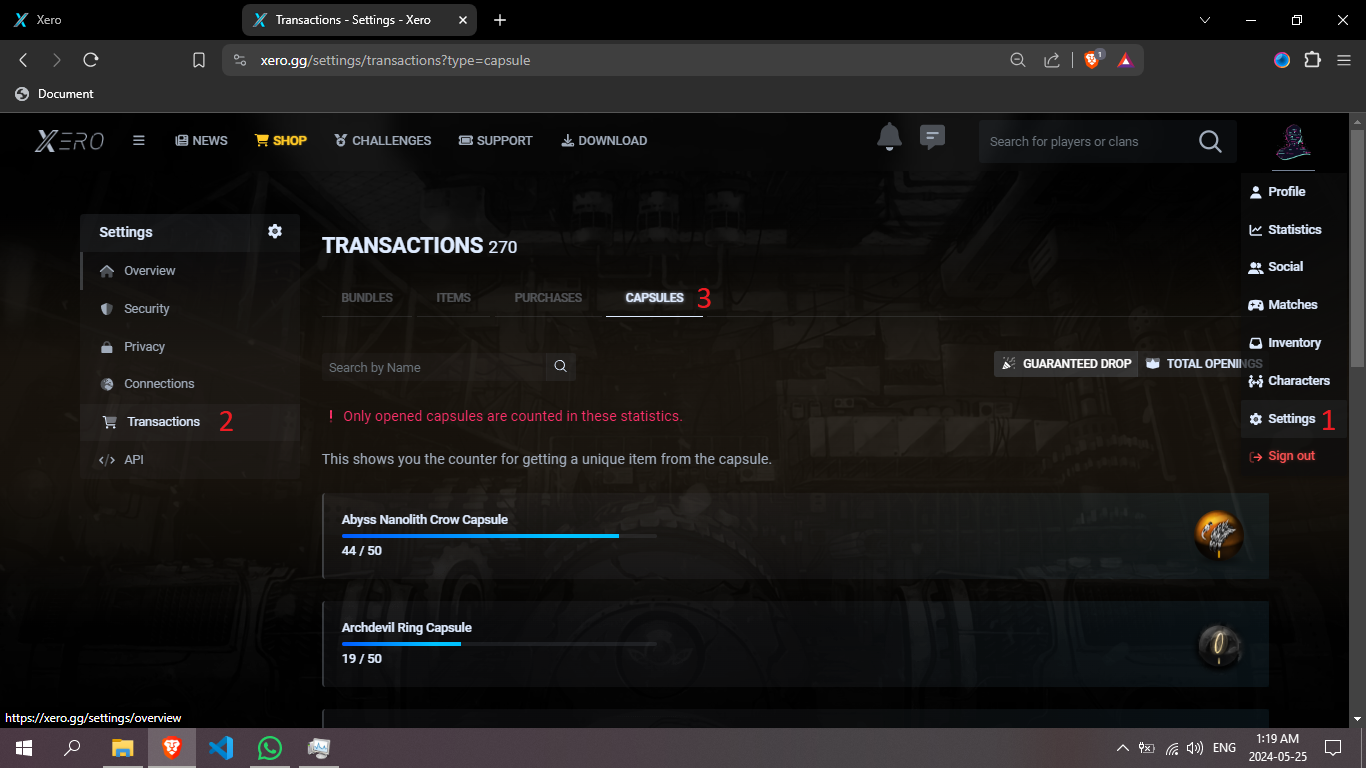
Task: Open the Brave browser main menu
Action: click(x=1344, y=60)
